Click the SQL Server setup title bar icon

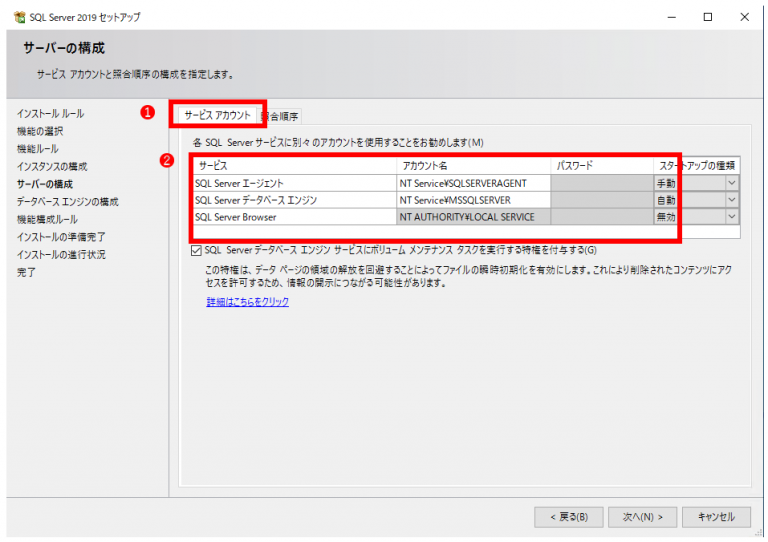point(20,17)
